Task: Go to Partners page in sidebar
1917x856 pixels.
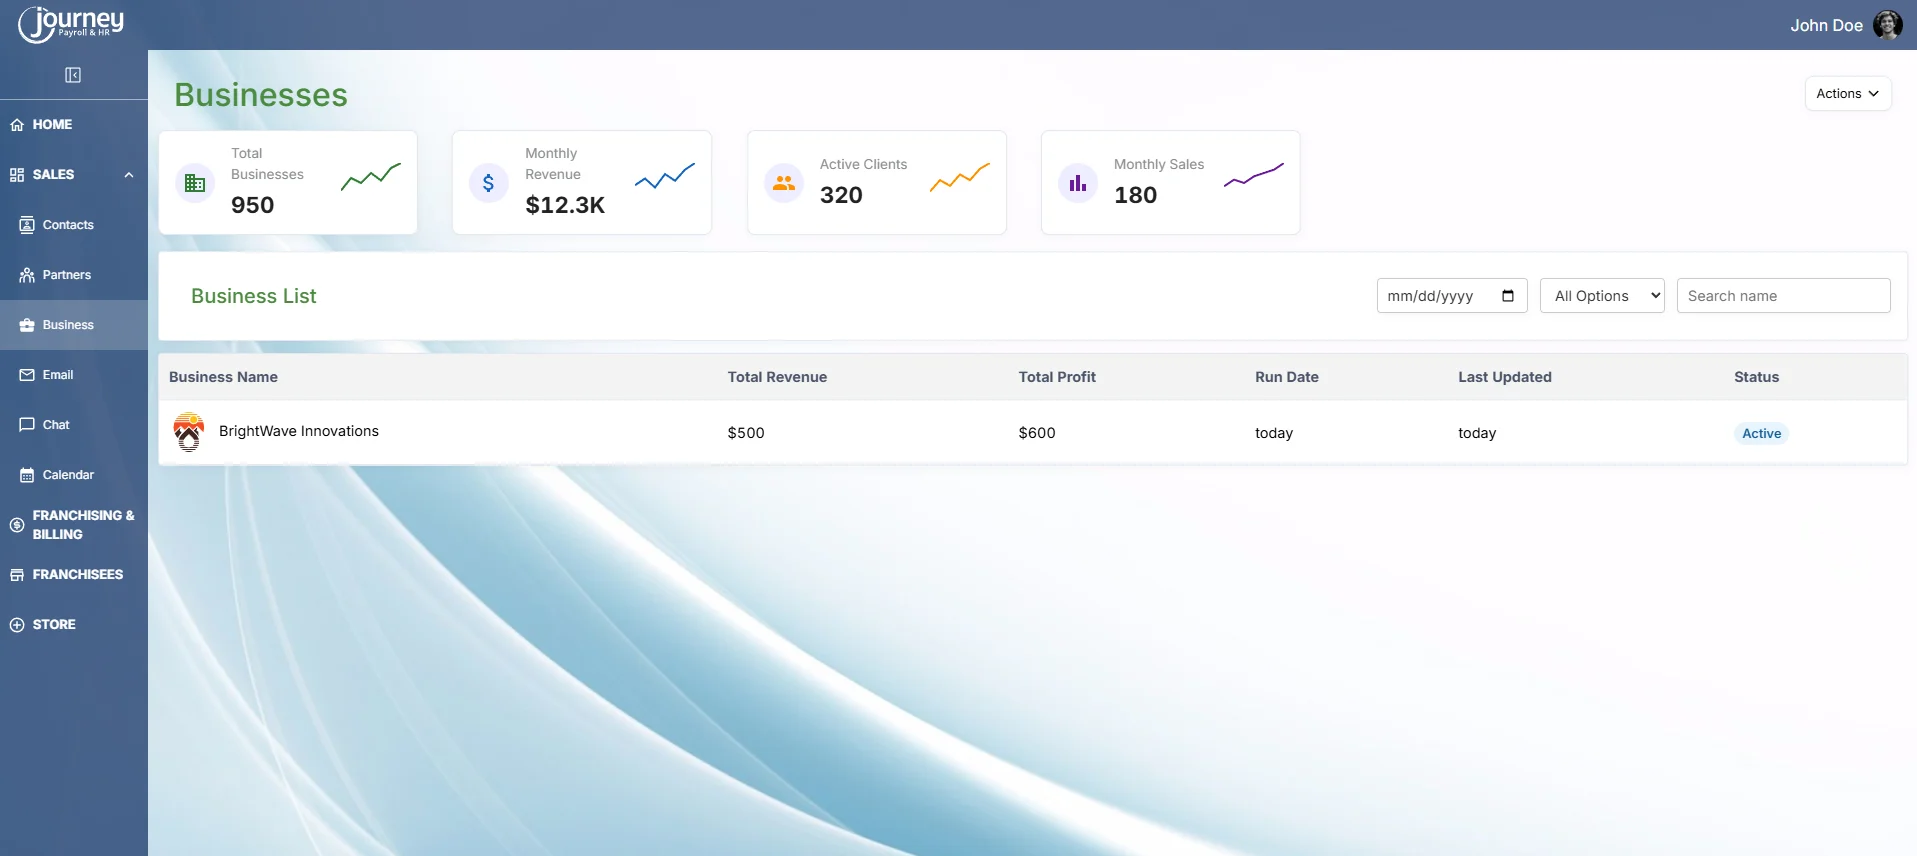Action: point(66,275)
